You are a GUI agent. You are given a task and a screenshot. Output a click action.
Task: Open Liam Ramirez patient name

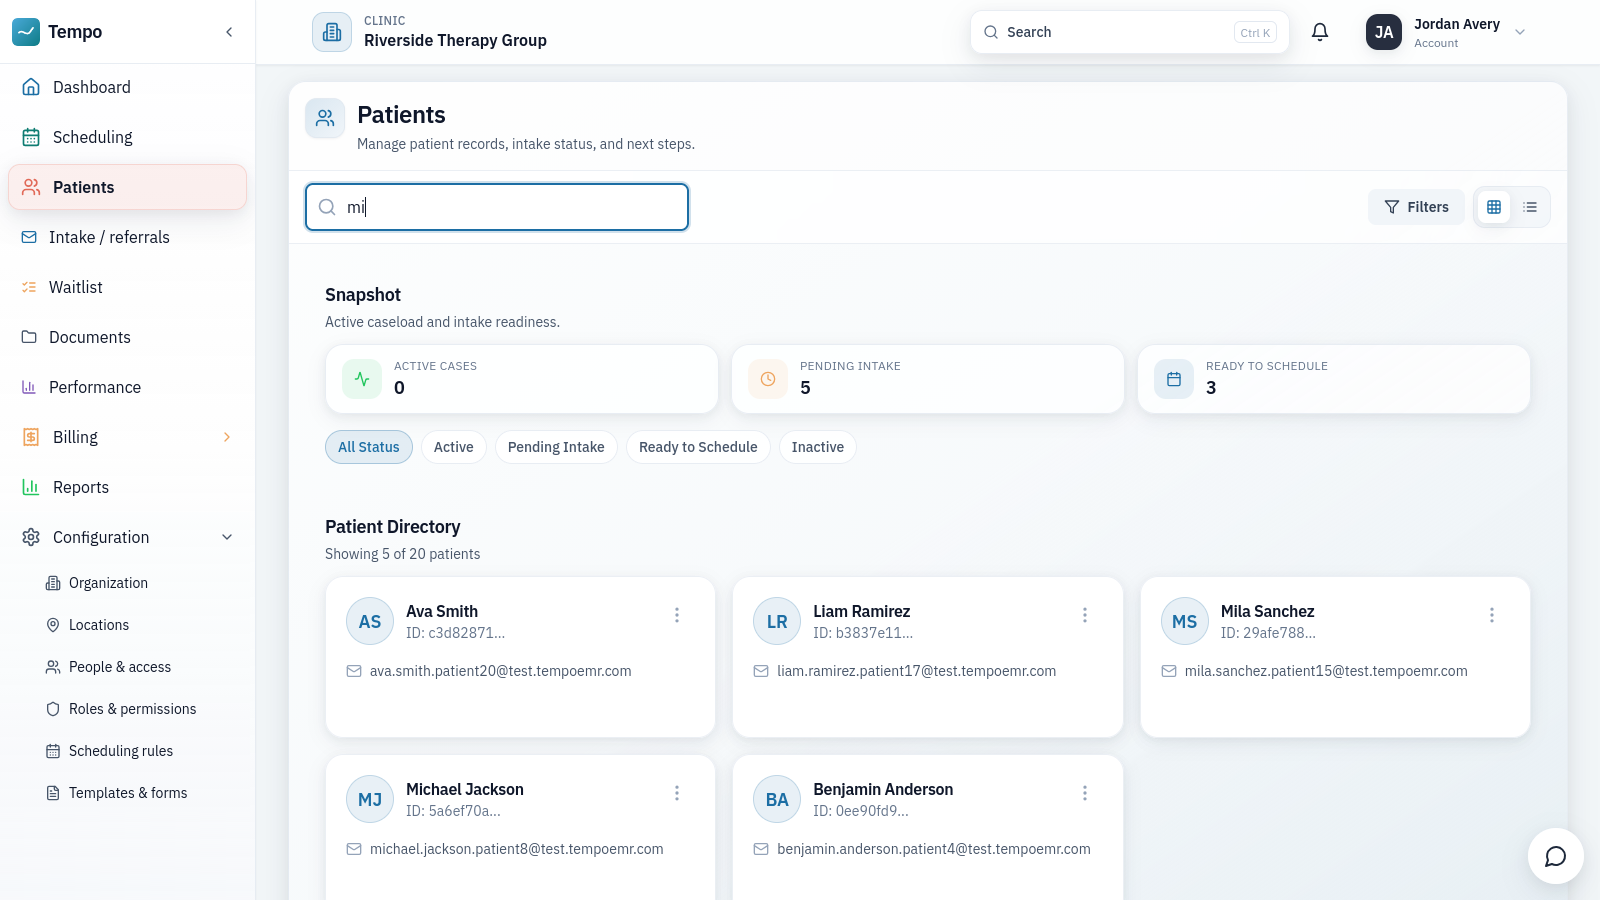pyautogui.click(x=862, y=611)
